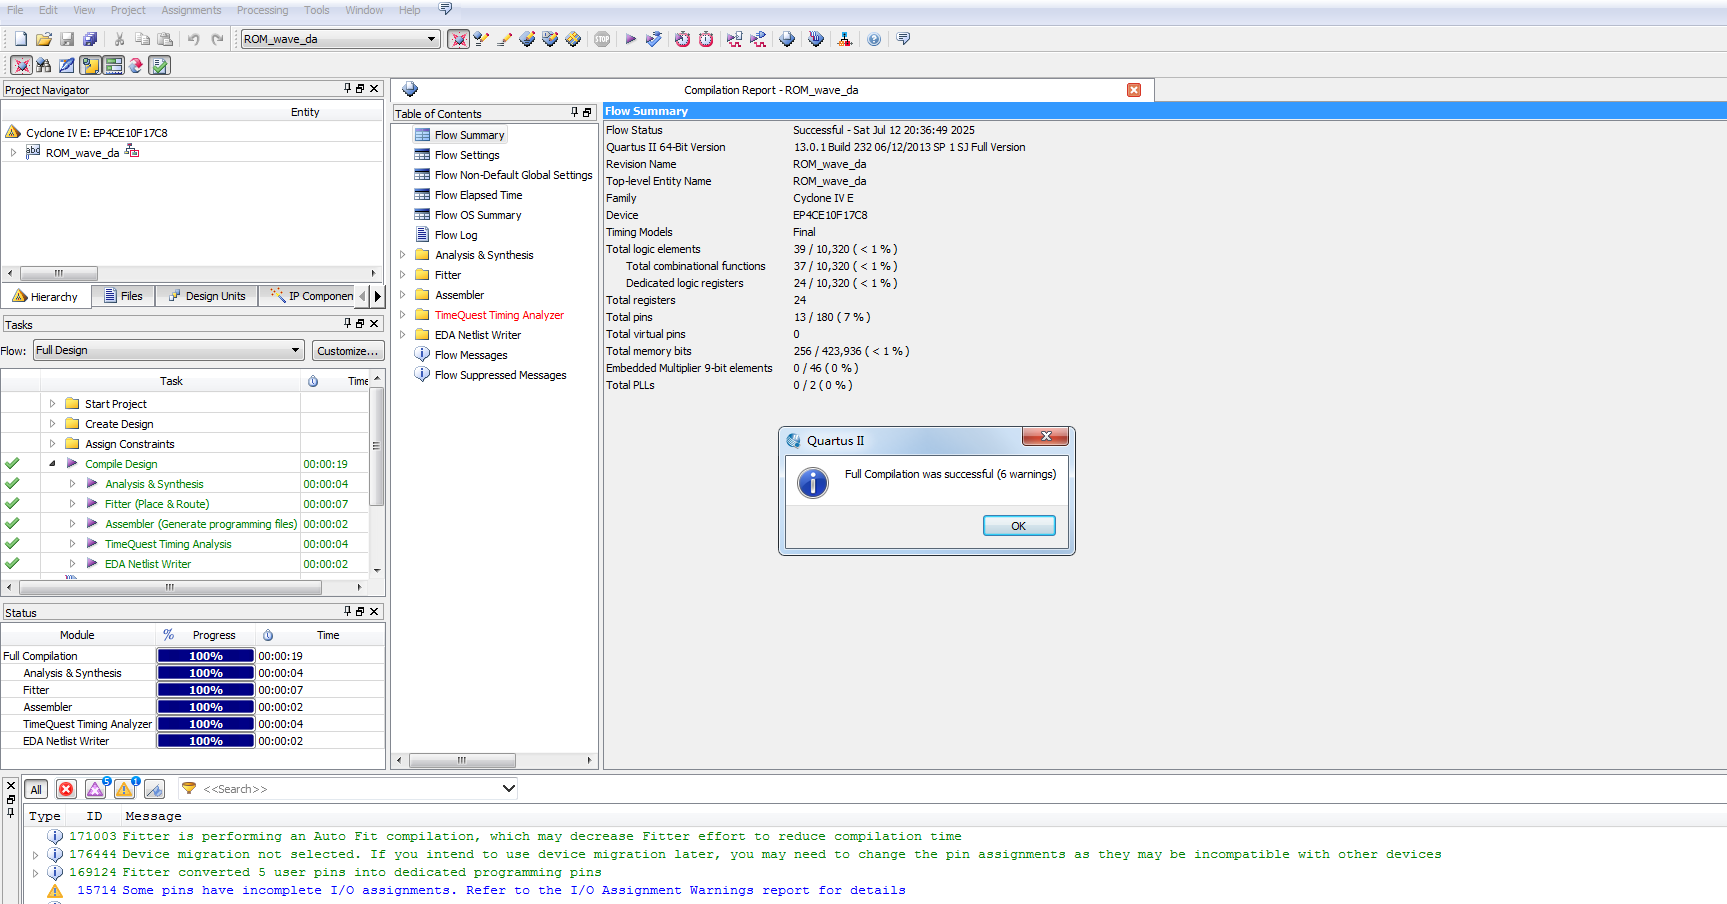Expand Analysis & Synthesis in Table of Contents

403,255
